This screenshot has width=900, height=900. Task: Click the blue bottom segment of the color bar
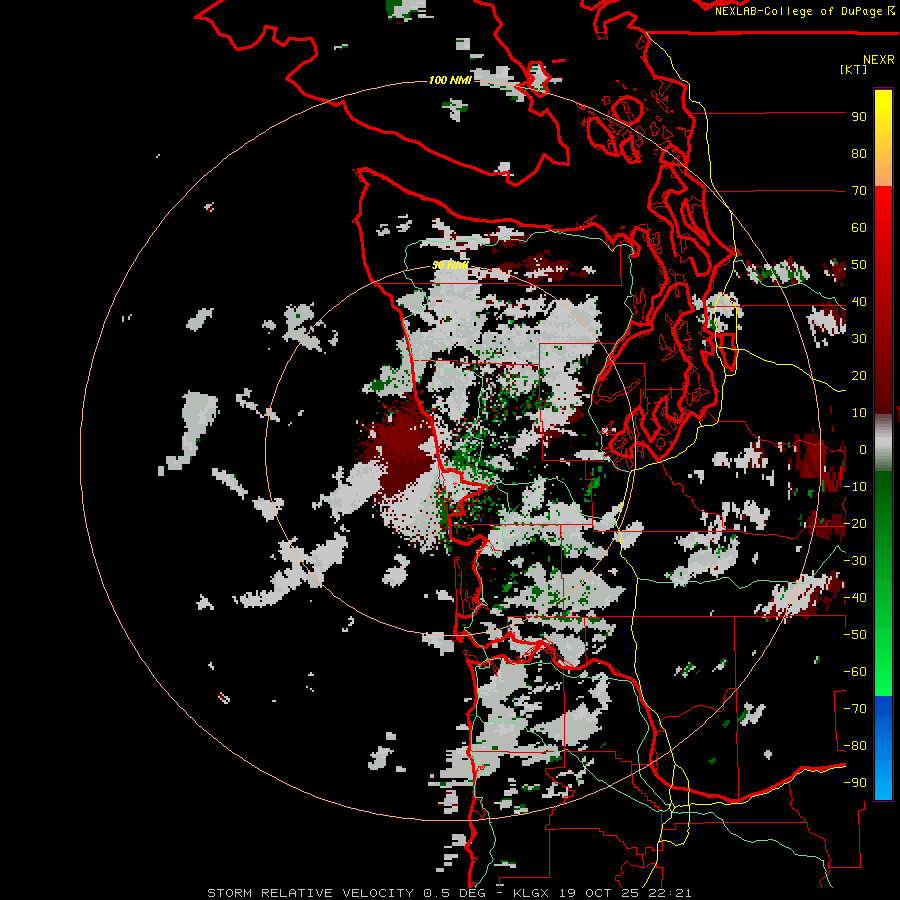click(883, 748)
